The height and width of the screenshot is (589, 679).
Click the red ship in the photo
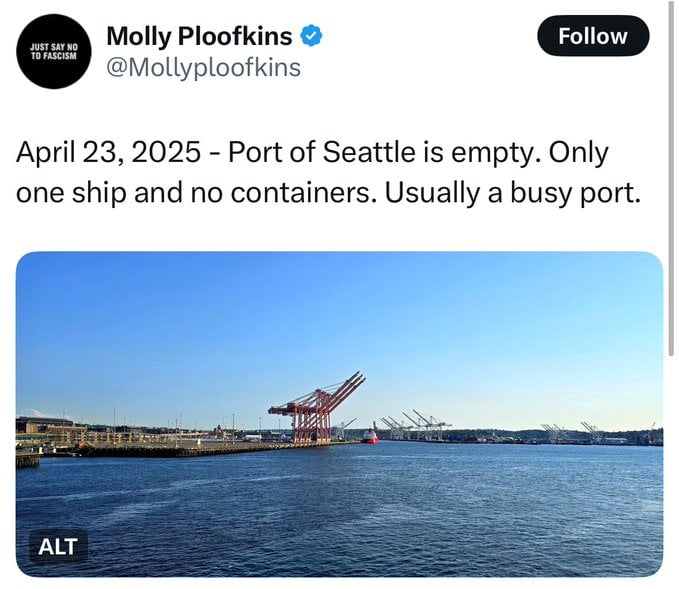[370, 435]
